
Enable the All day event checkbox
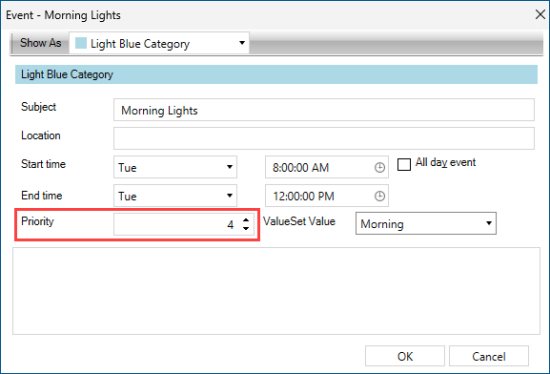[x=404, y=164]
